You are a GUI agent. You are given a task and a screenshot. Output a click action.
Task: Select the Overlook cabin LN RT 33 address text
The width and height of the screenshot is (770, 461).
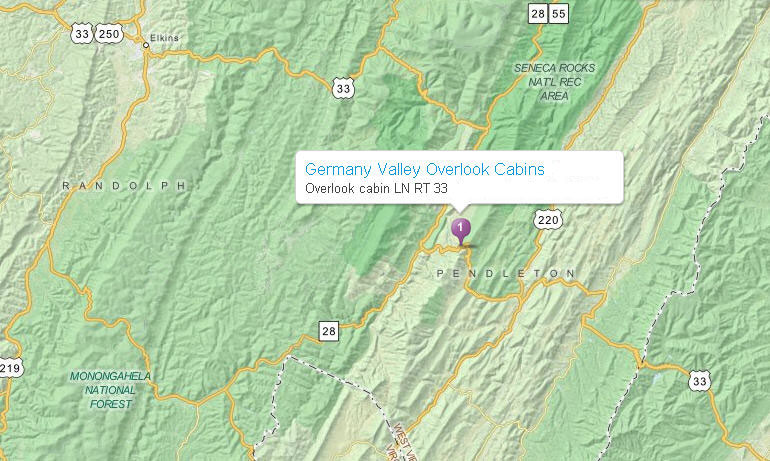376,189
